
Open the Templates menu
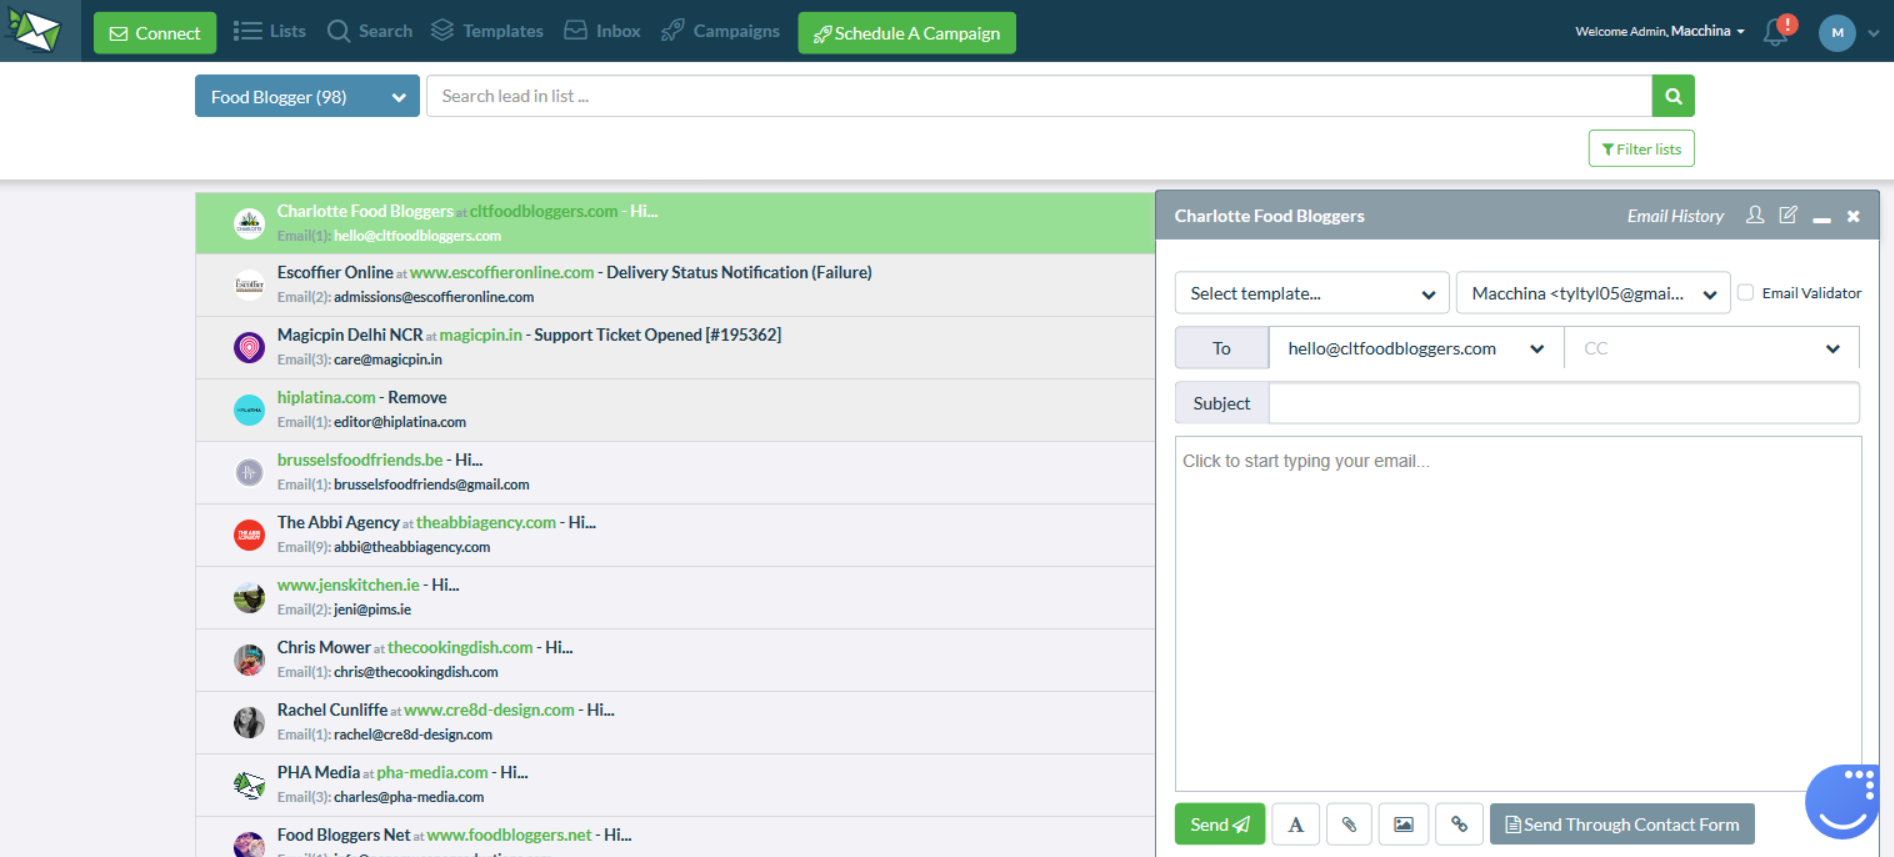[487, 31]
